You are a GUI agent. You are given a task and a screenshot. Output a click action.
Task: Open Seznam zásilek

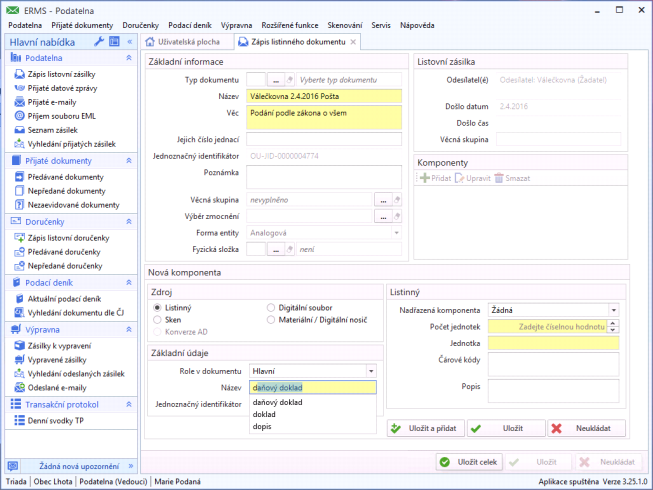tap(52, 130)
